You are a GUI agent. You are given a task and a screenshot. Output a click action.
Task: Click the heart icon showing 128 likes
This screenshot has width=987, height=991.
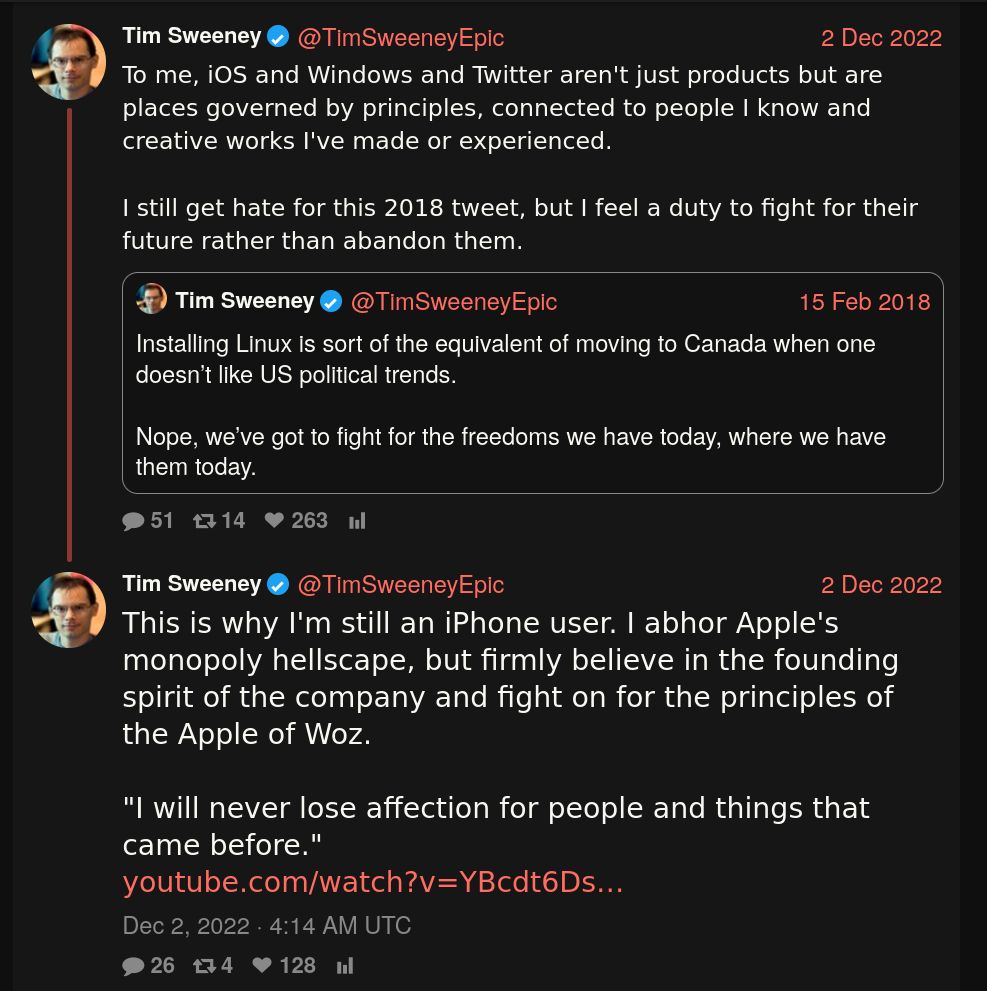point(262,966)
